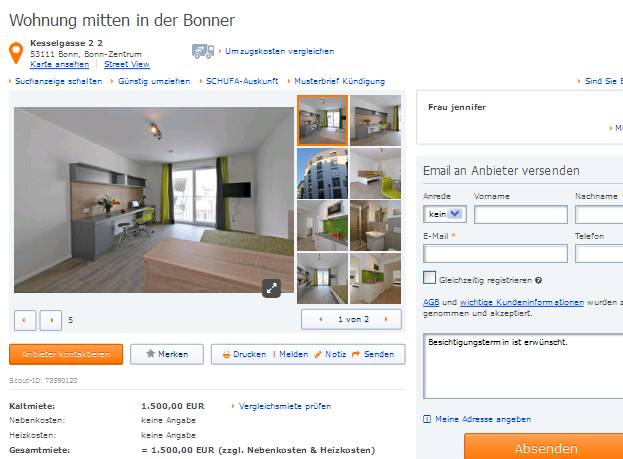The width and height of the screenshot is (623, 459).
Task: Open the SCHUFA-Auskunft link
Action: point(242,81)
